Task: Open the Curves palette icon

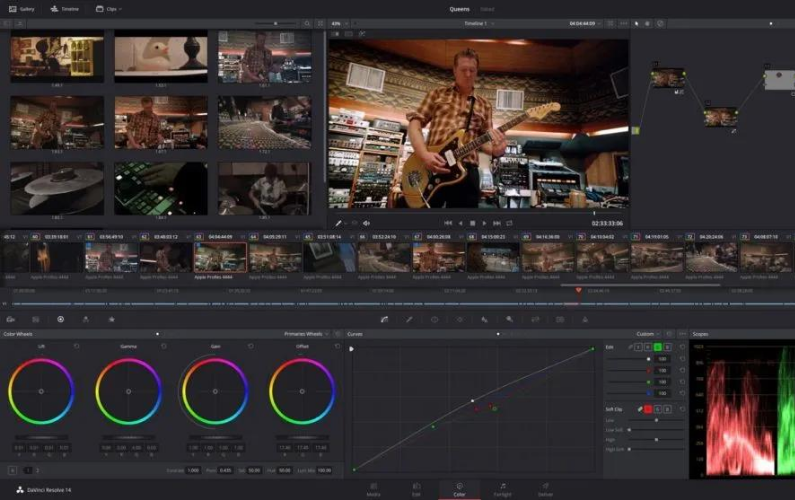Action: pyautogui.click(x=384, y=319)
